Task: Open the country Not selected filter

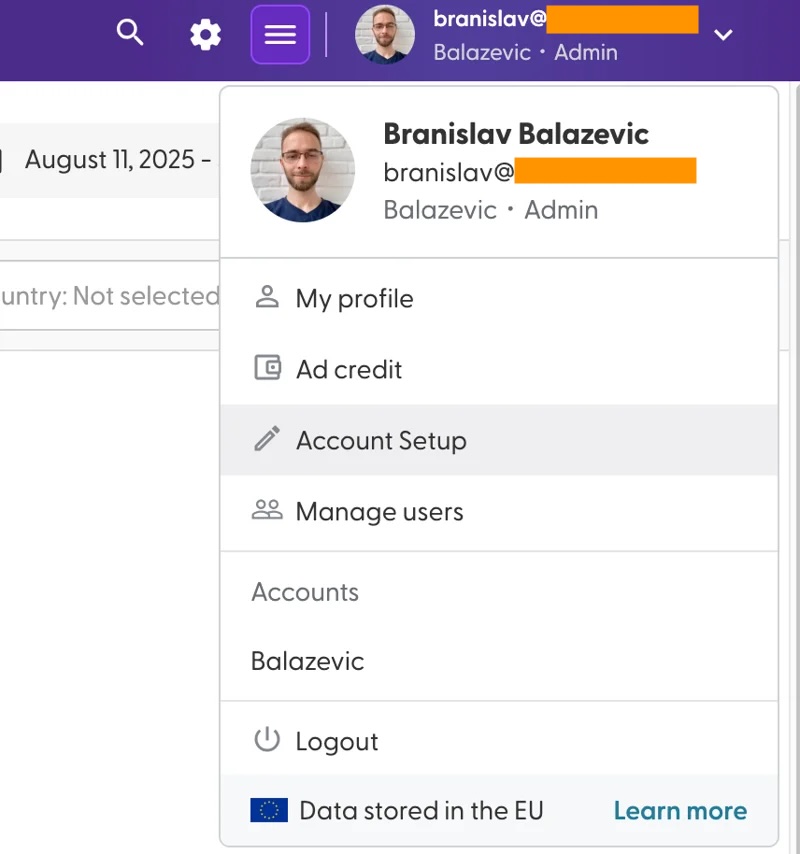Action: (x=109, y=296)
